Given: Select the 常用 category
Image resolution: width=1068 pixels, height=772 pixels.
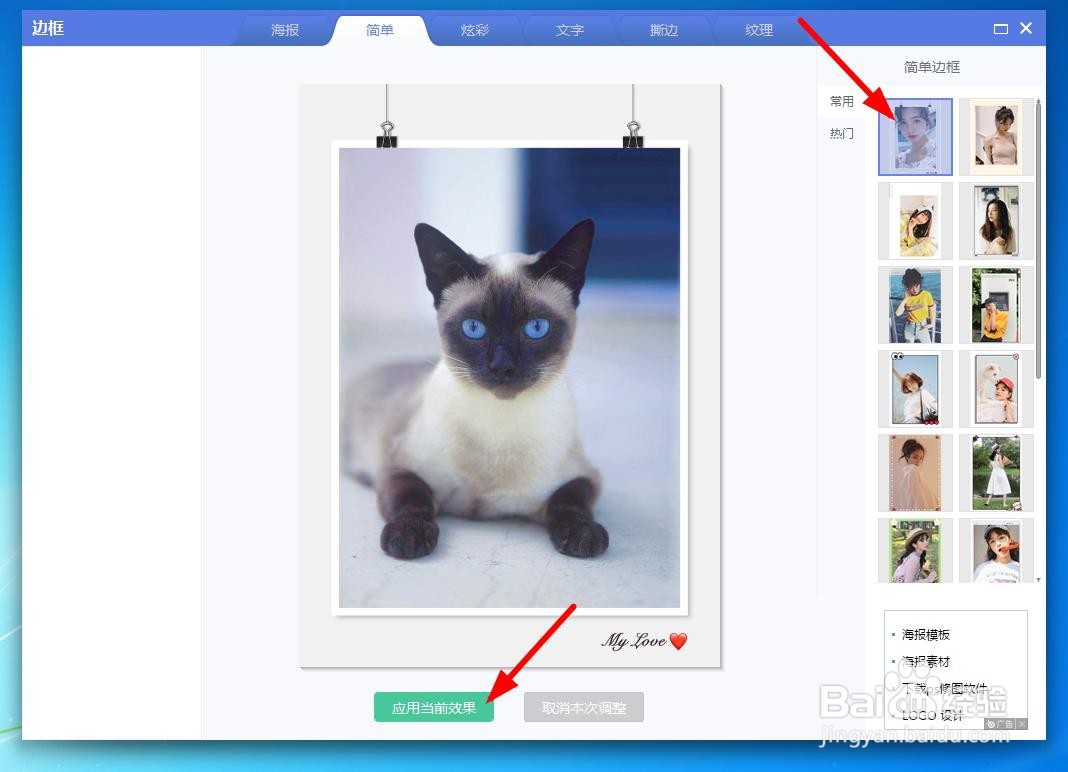Looking at the screenshot, I should click(841, 102).
